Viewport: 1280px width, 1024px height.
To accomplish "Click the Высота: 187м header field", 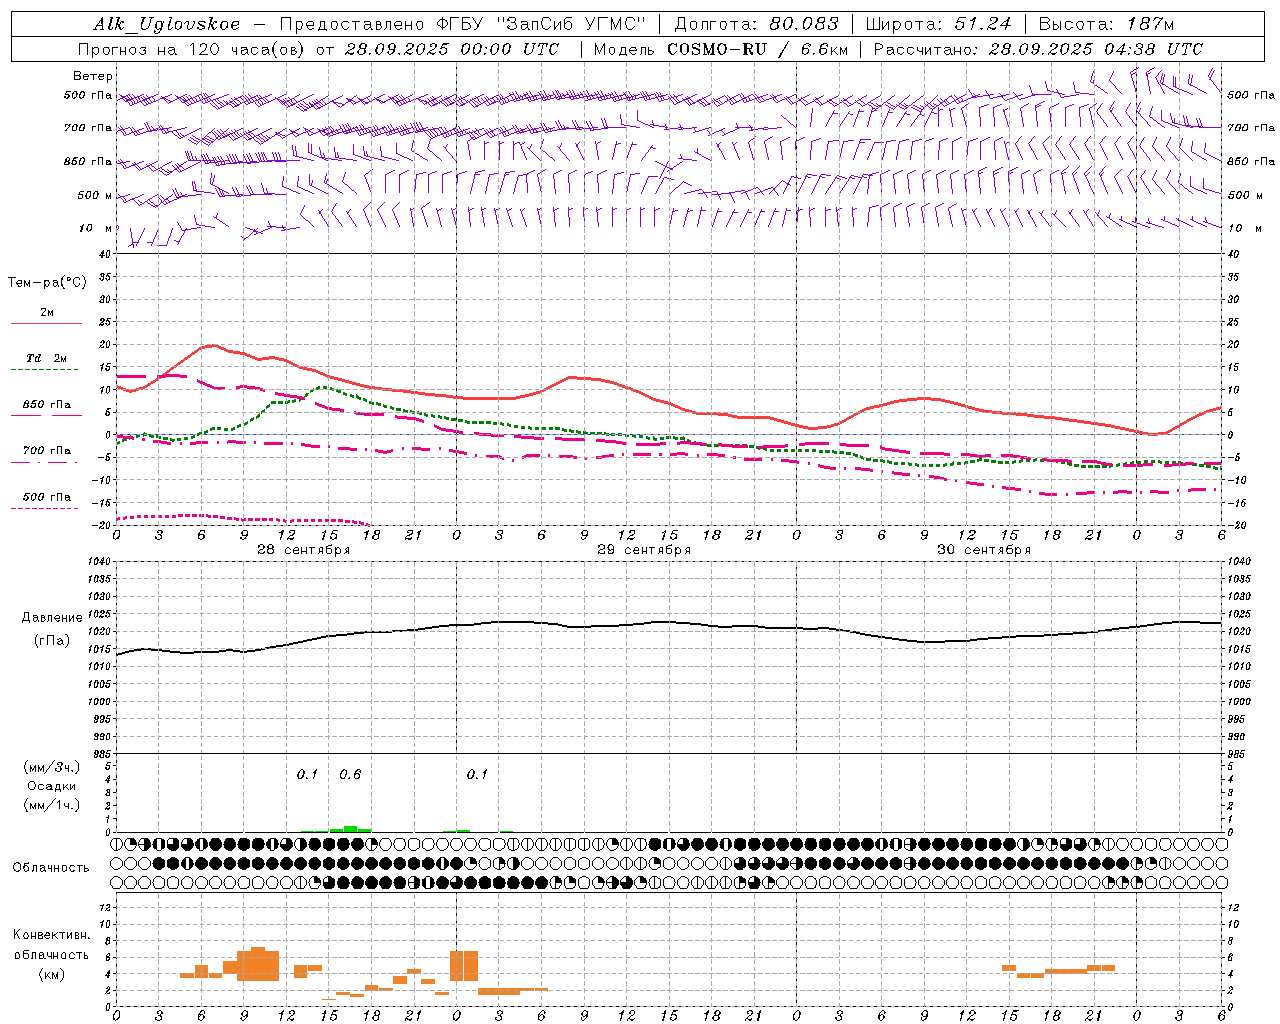I will coord(1106,24).
